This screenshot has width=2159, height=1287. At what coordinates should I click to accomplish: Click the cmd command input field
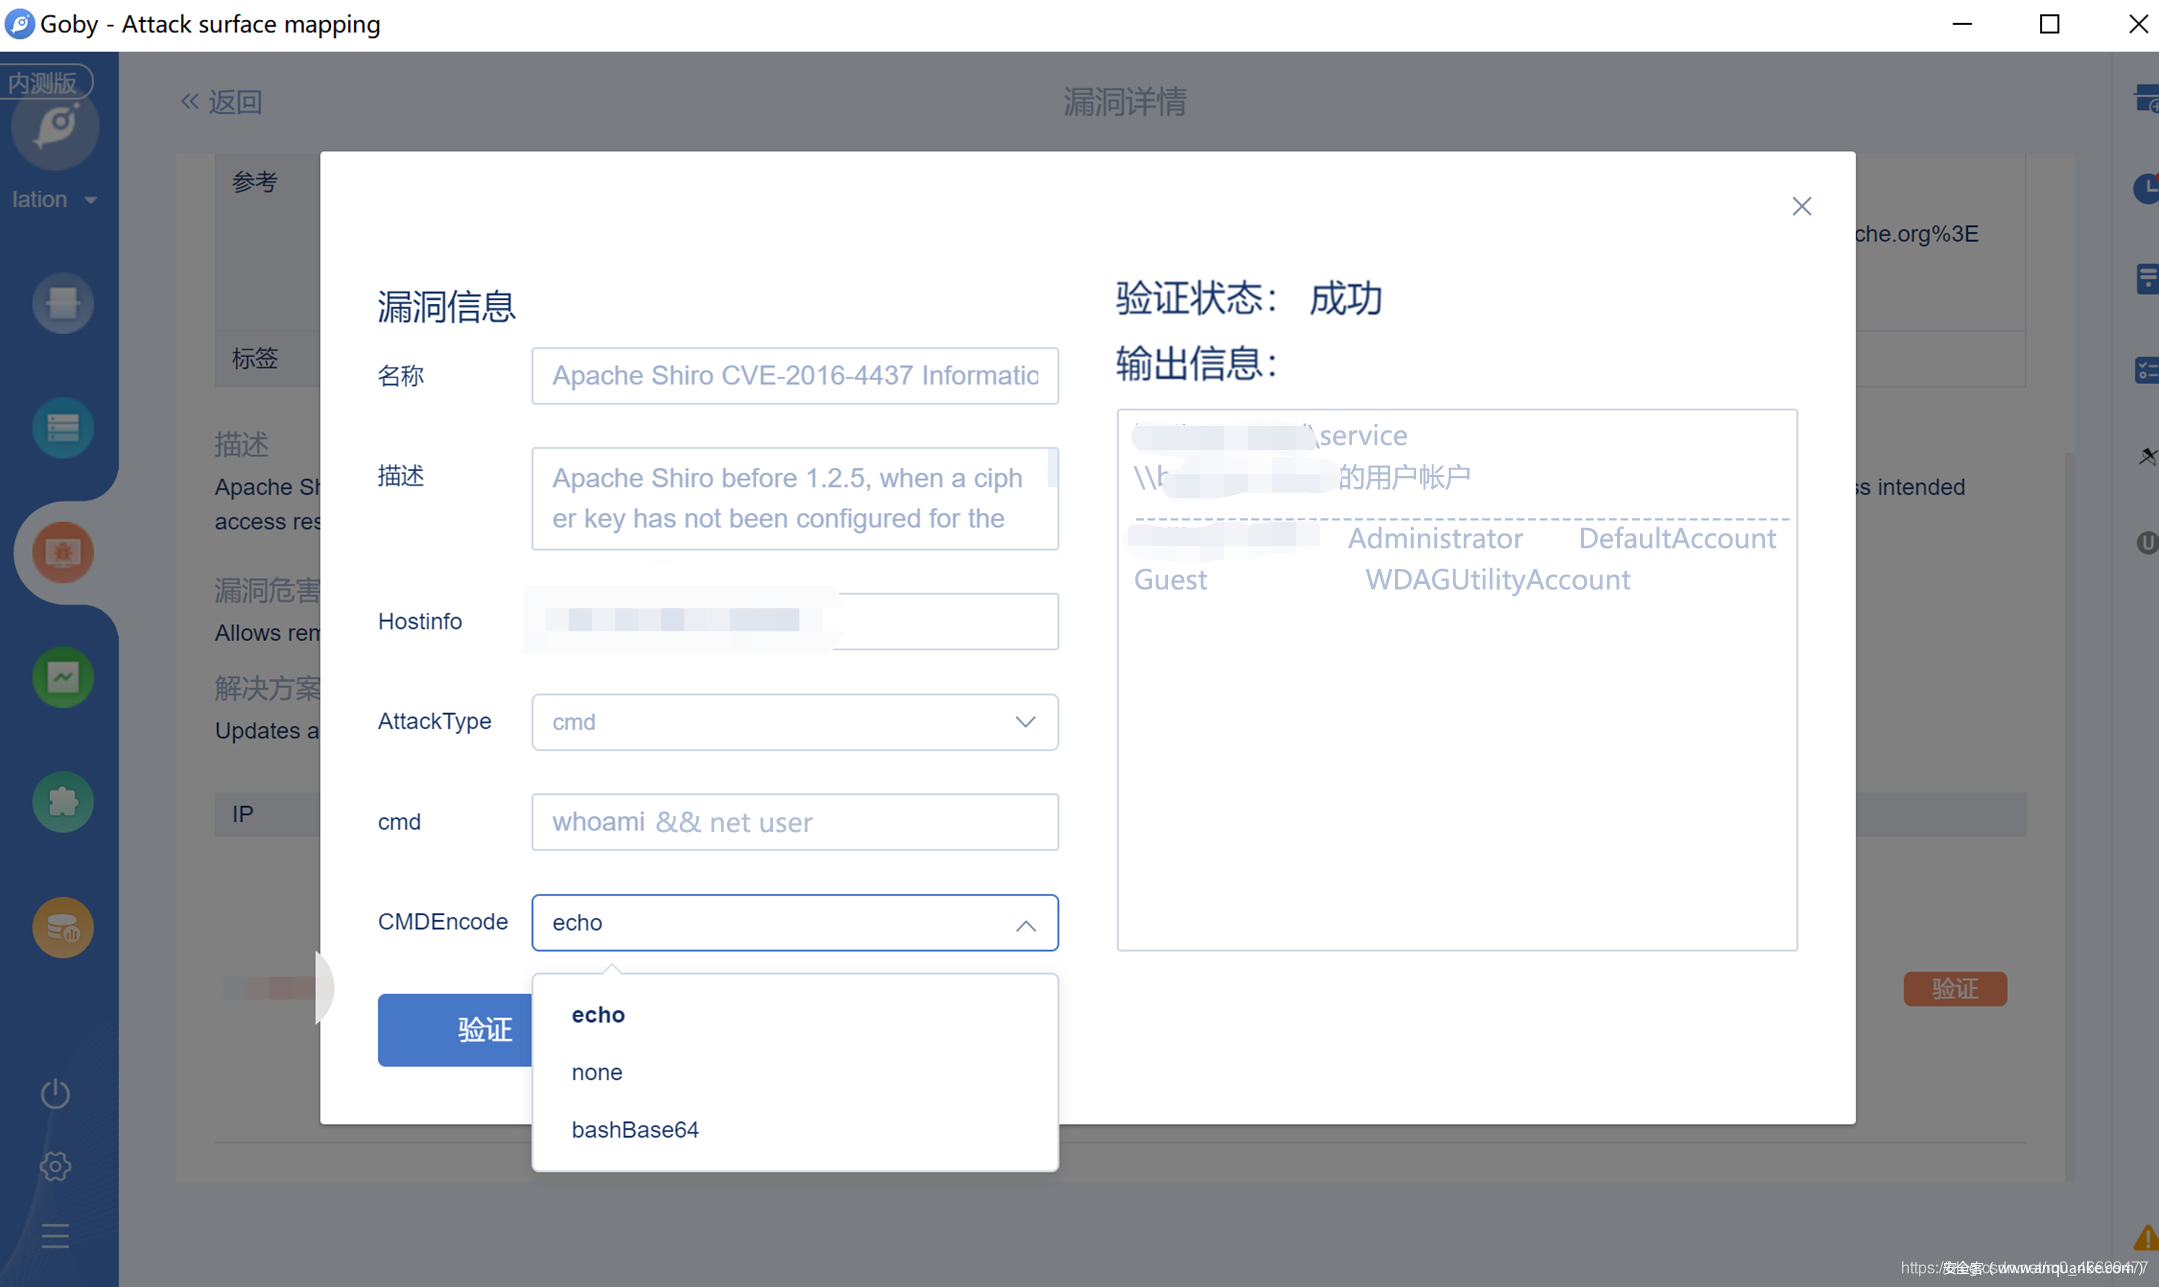(794, 822)
